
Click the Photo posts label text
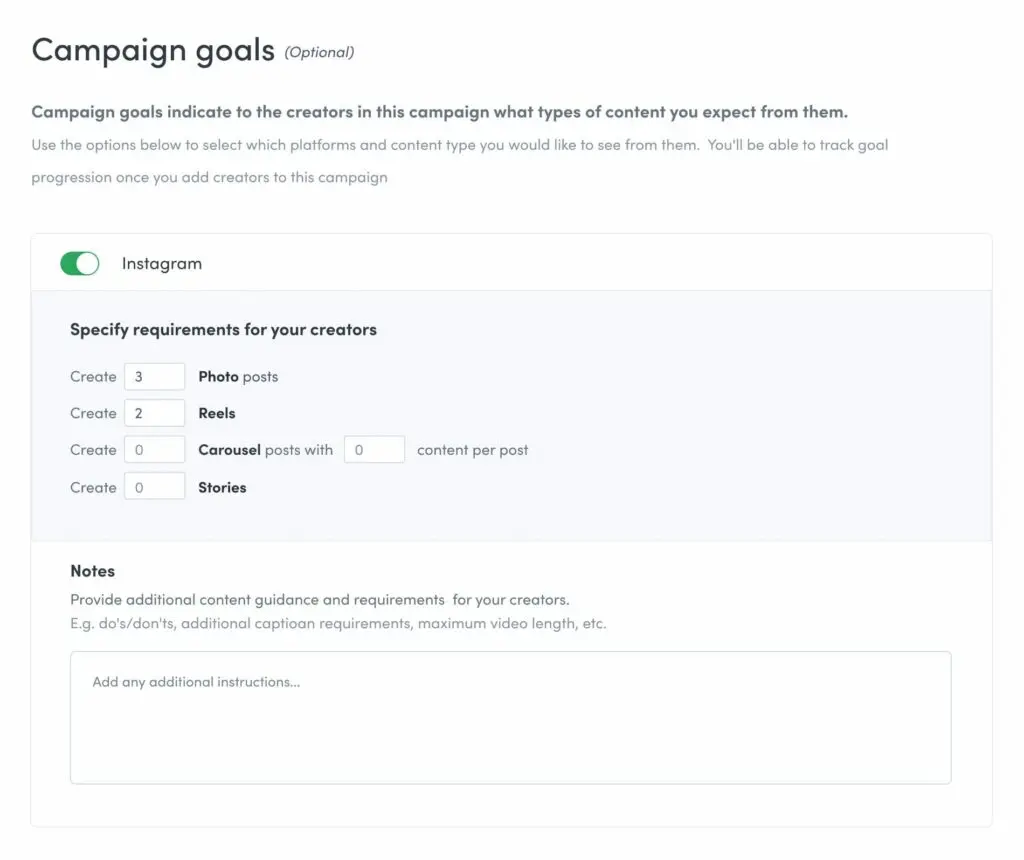(x=238, y=377)
